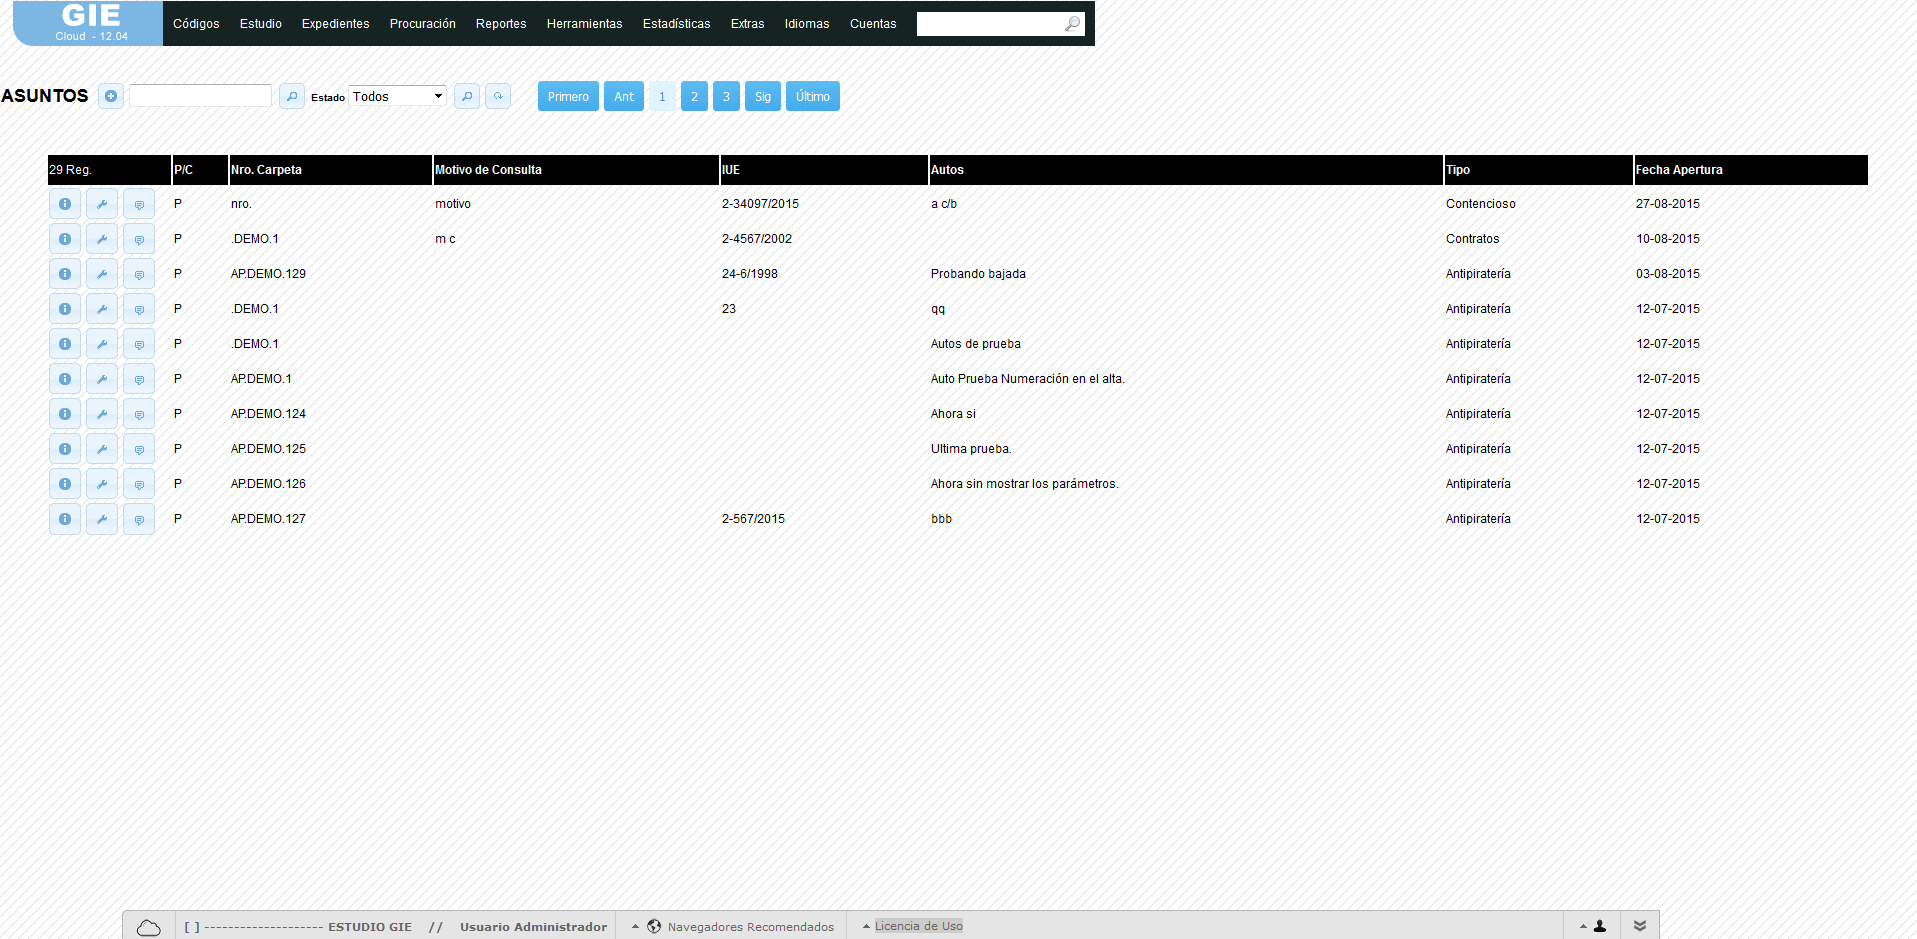The width and height of the screenshot is (1917, 939).
Task: Click the Contencioso tipo cell
Action: pyautogui.click(x=1480, y=204)
